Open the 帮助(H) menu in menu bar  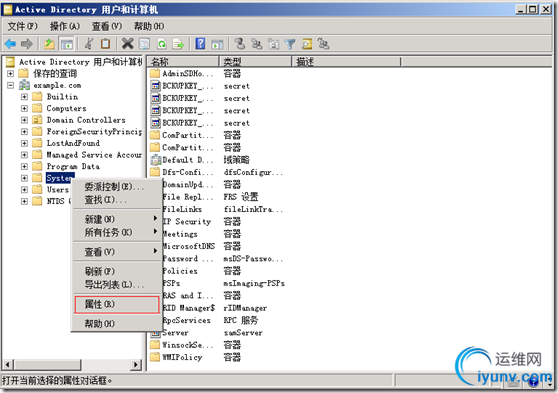(x=149, y=26)
